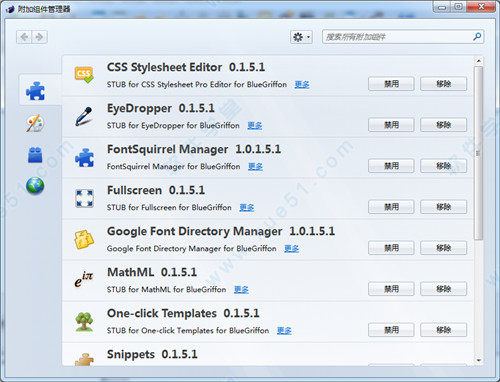This screenshot has width=500, height=382.
Task: Remove the CSS Stylesheet Editor add-on
Action: 443,84
